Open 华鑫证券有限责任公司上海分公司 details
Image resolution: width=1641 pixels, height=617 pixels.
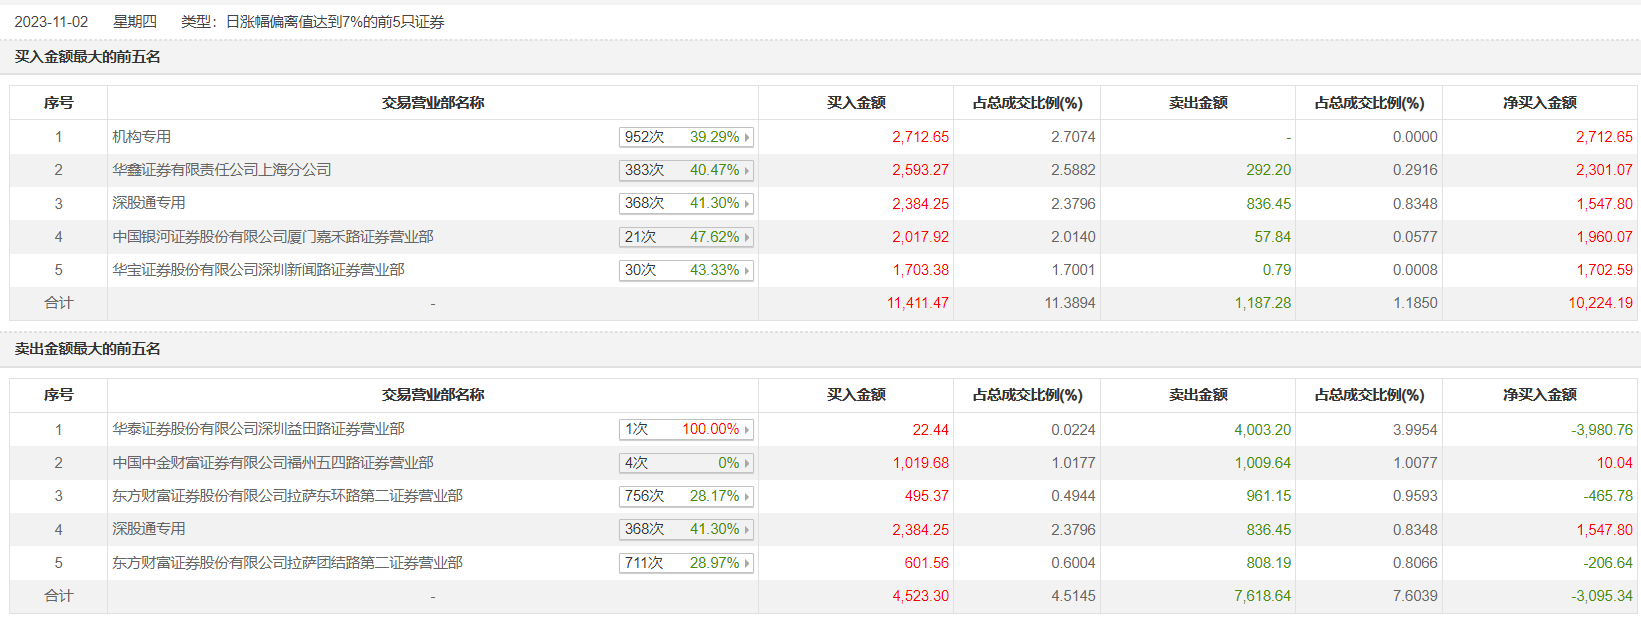click(x=222, y=170)
